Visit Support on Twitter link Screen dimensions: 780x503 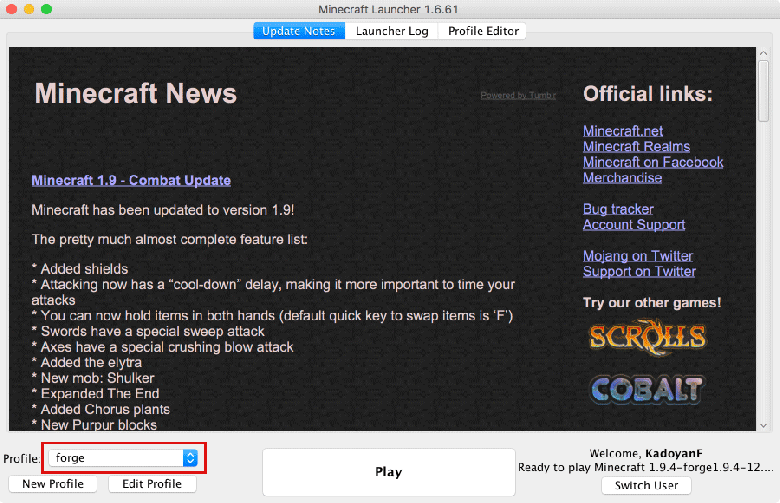coord(639,271)
